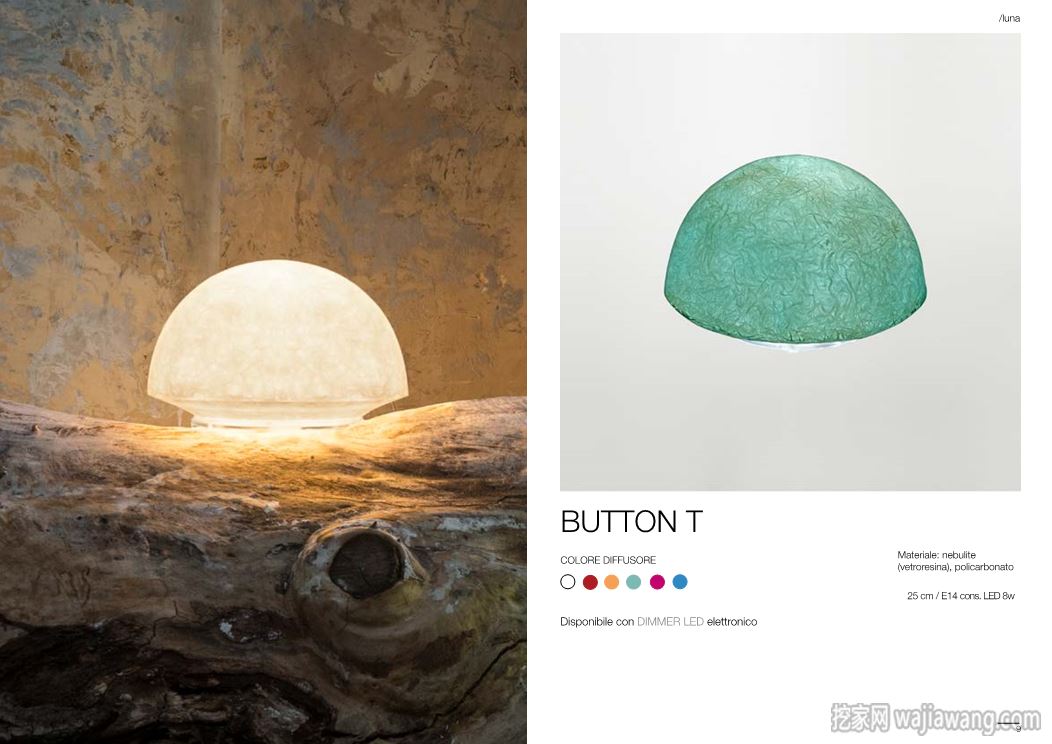Select the red diffuser color swatch
This screenshot has width=1052, height=744.
[590, 582]
